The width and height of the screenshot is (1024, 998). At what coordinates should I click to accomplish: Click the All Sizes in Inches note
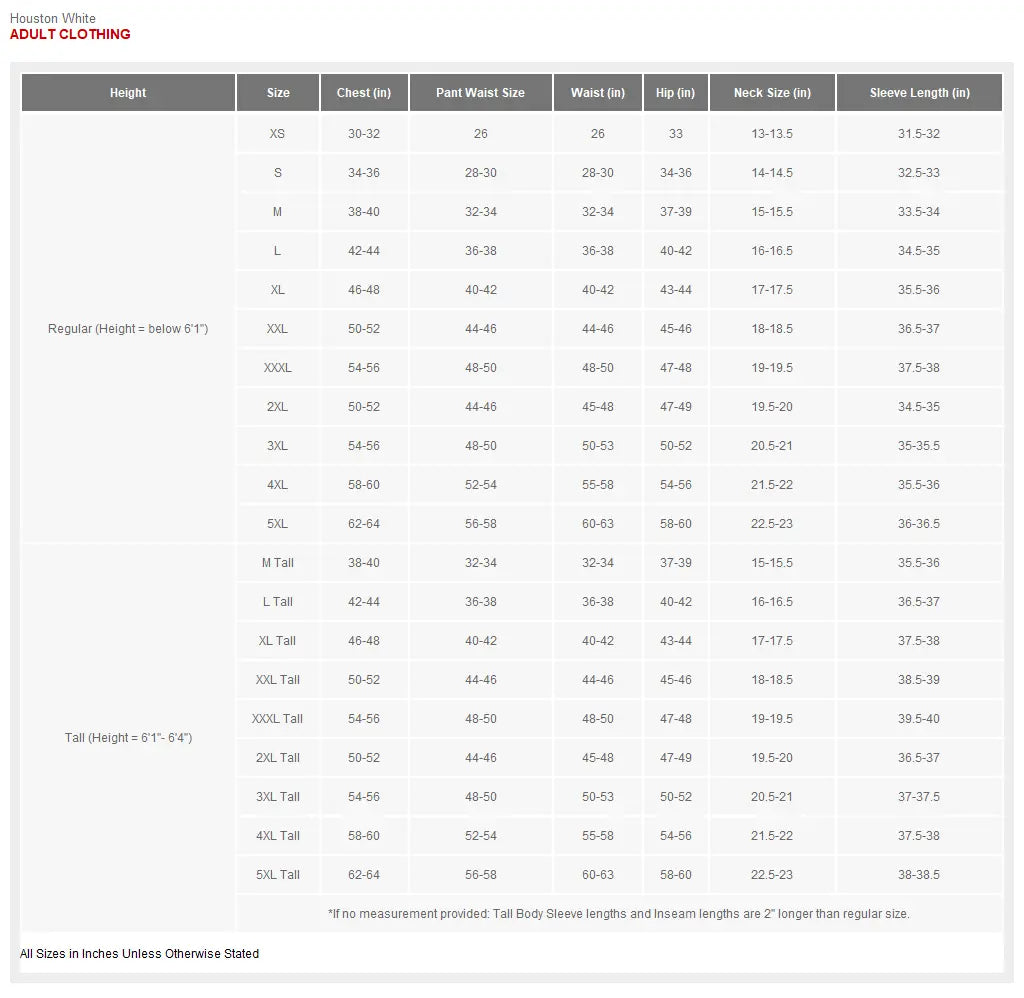(x=139, y=954)
